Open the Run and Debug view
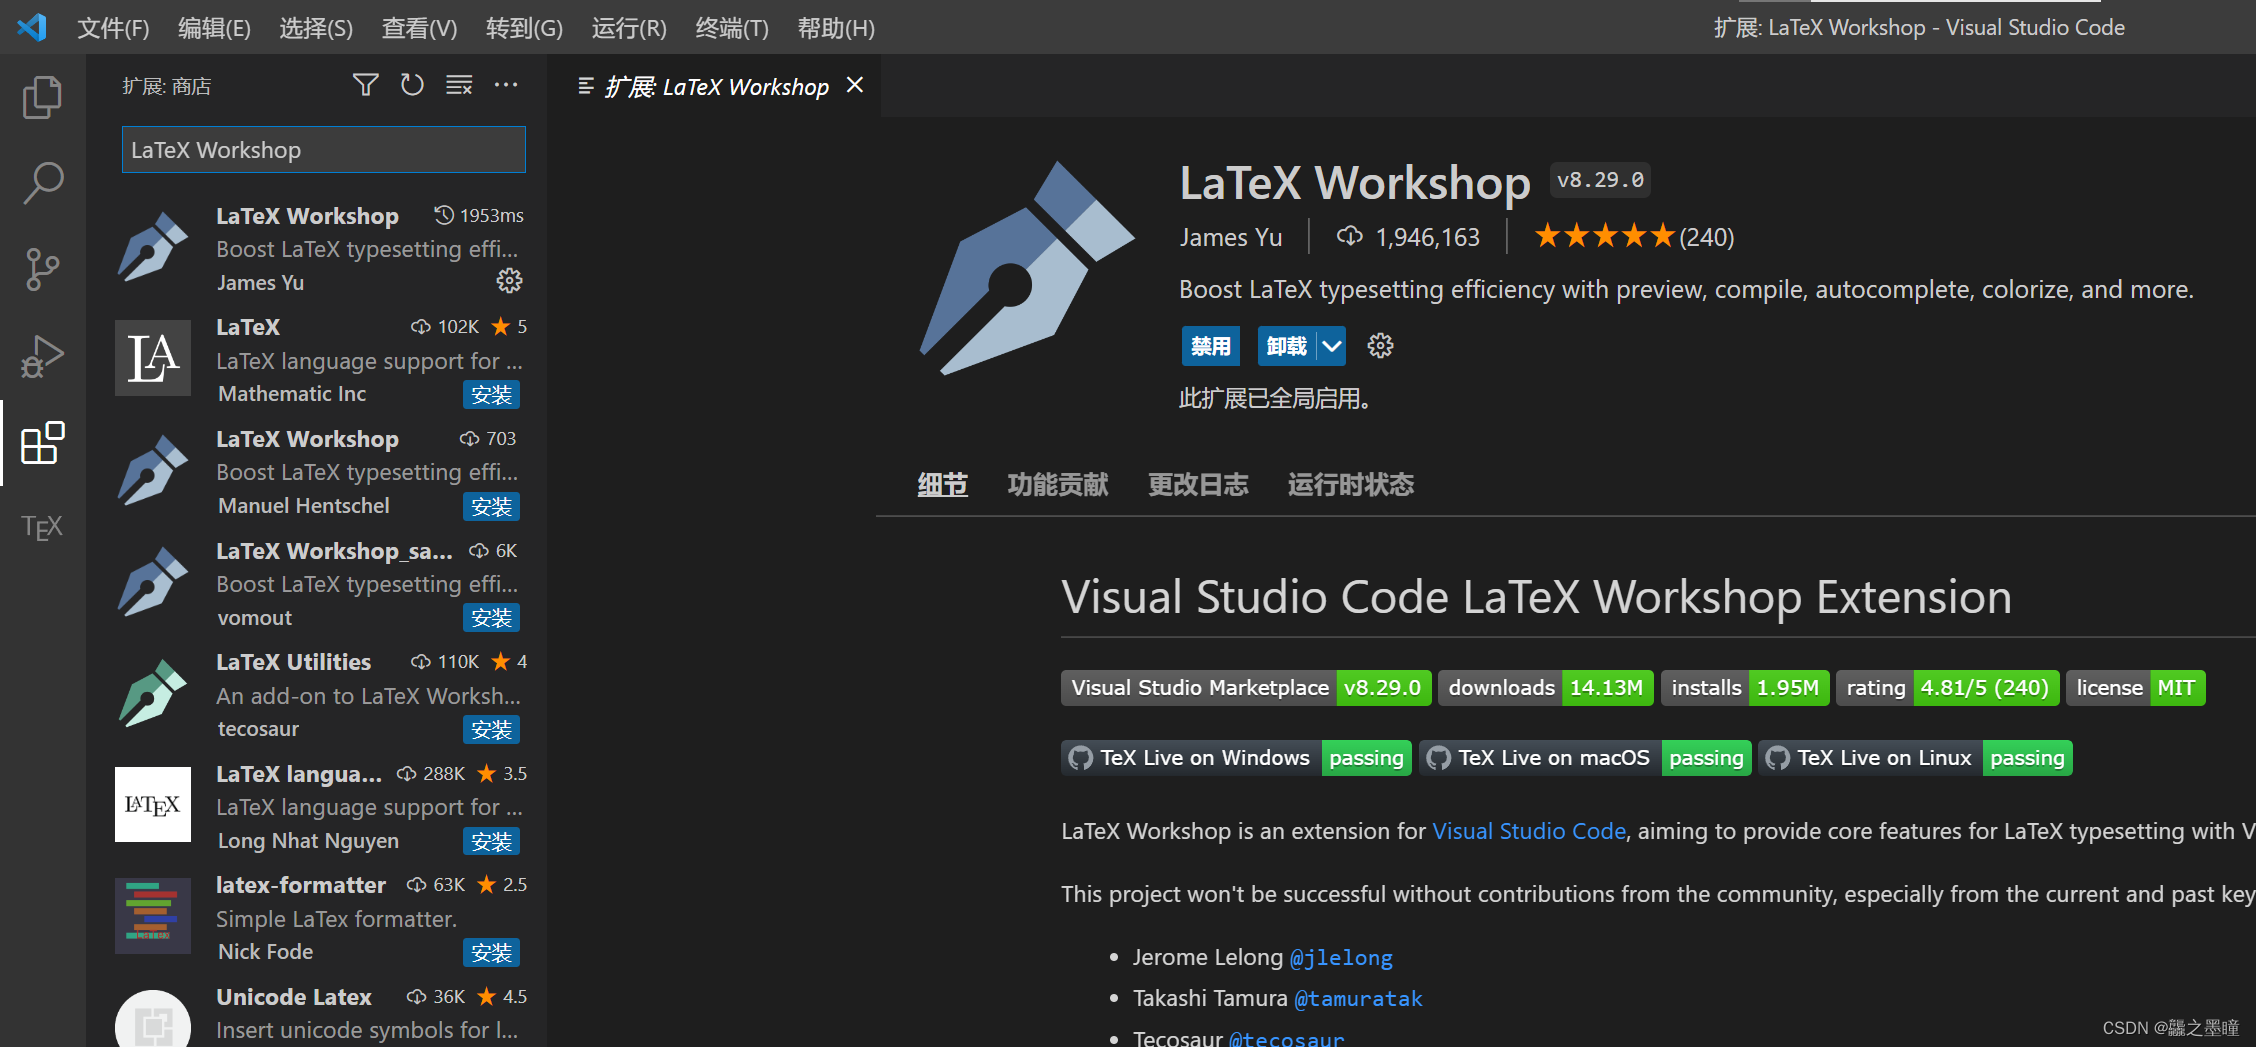2256x1047 pixels. pyautogui.click(x=41, y=355)
